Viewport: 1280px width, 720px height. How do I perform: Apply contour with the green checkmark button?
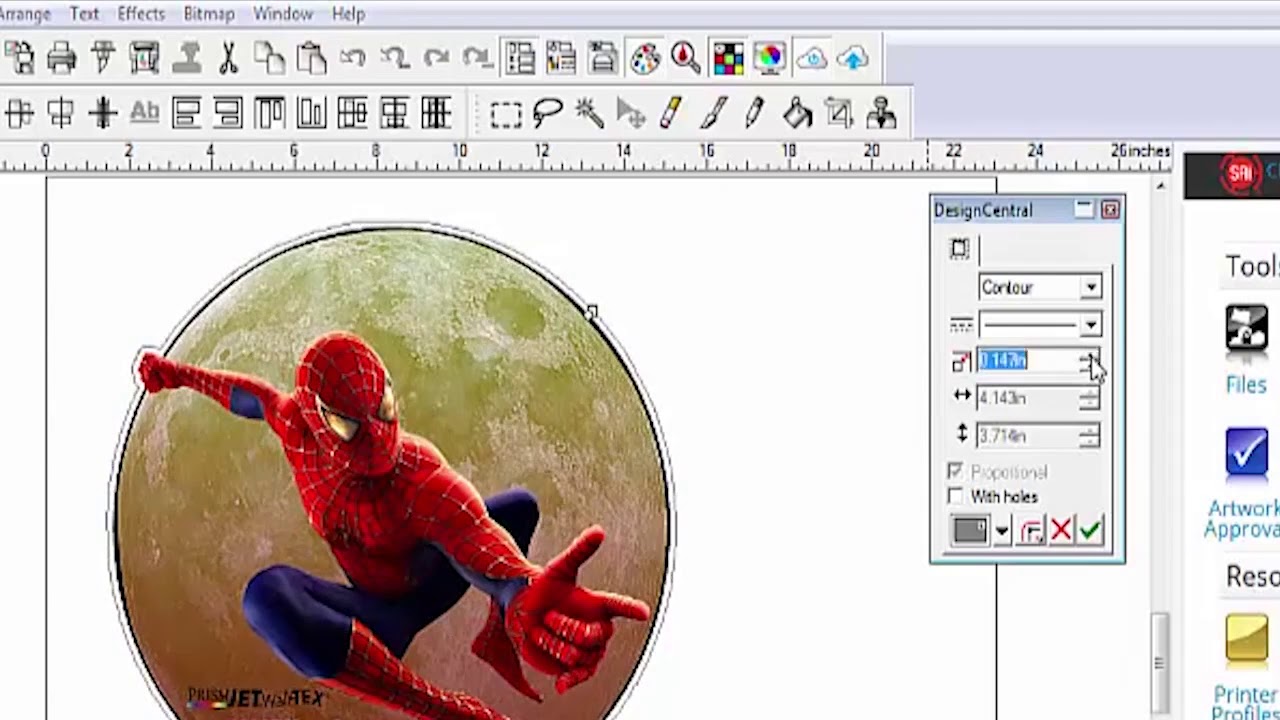point(1090,530)
